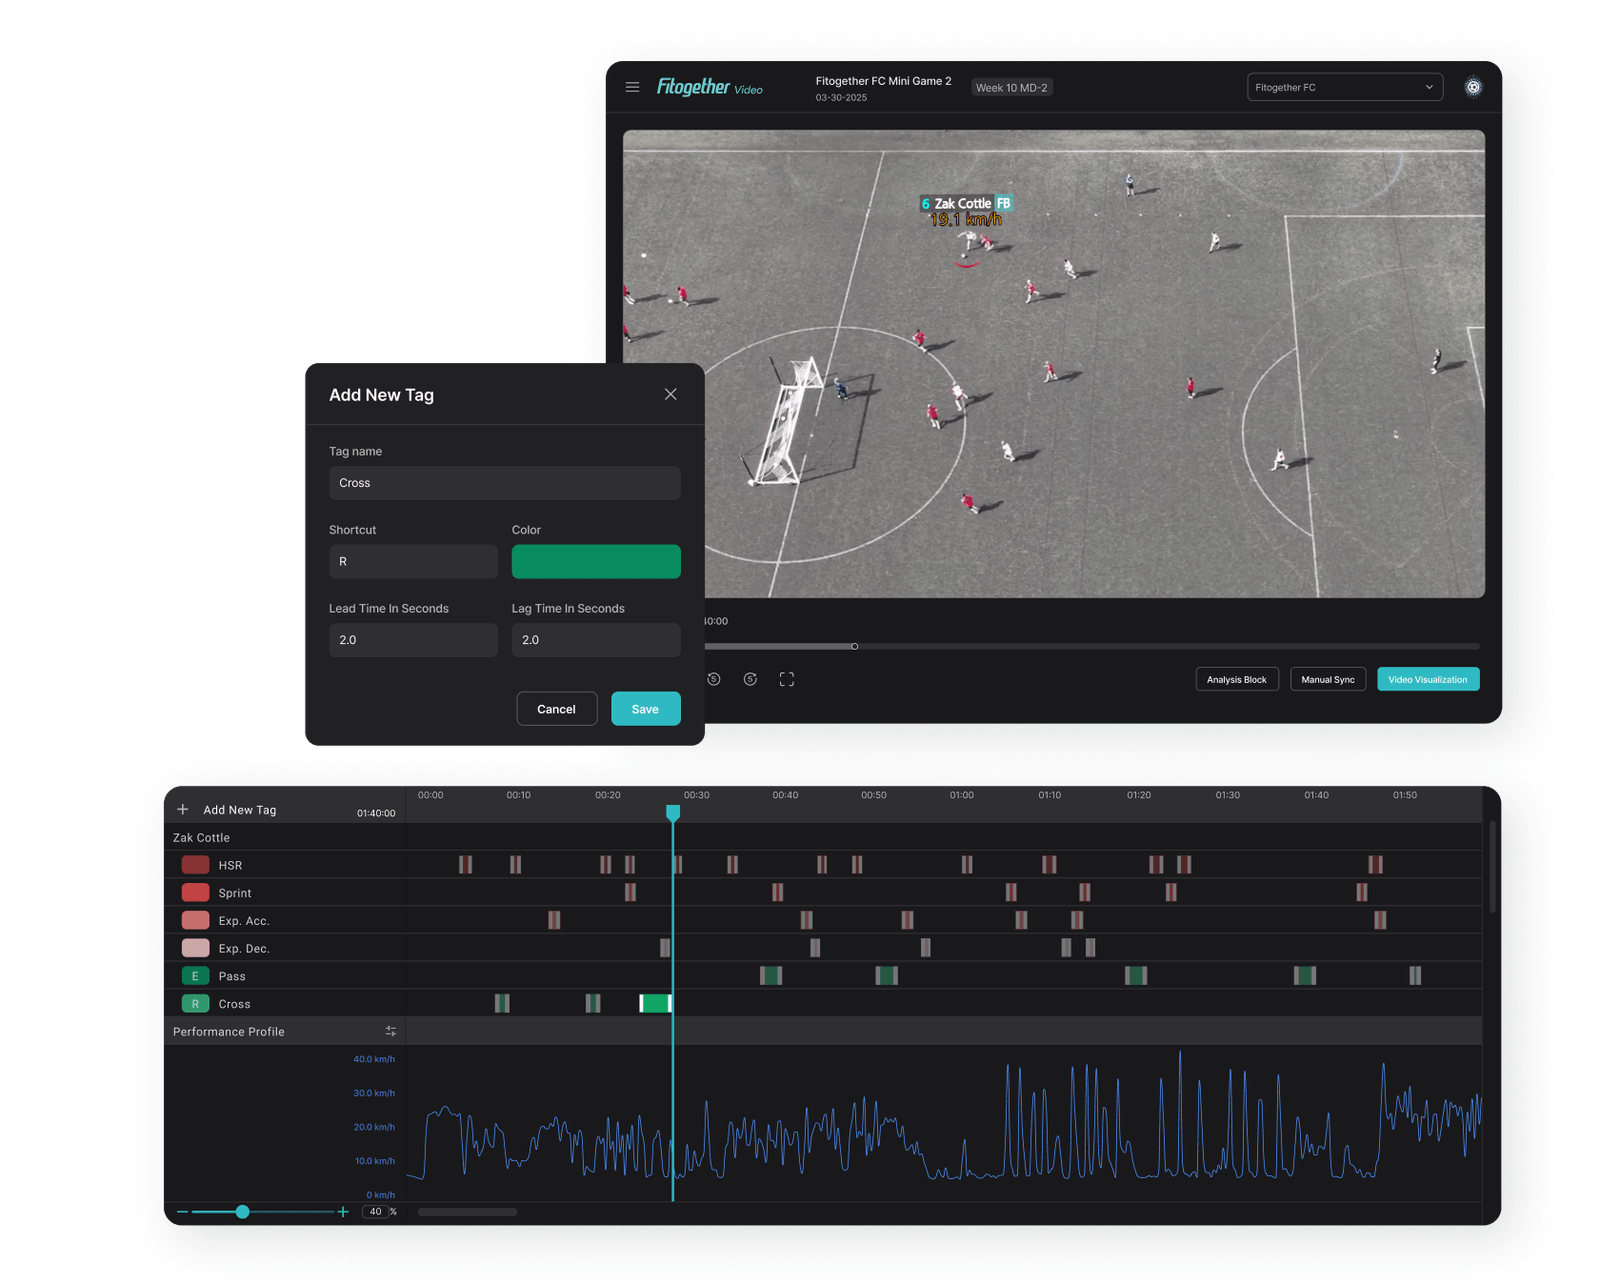Zoom in timeline with the plus icon

point(343,1212)
